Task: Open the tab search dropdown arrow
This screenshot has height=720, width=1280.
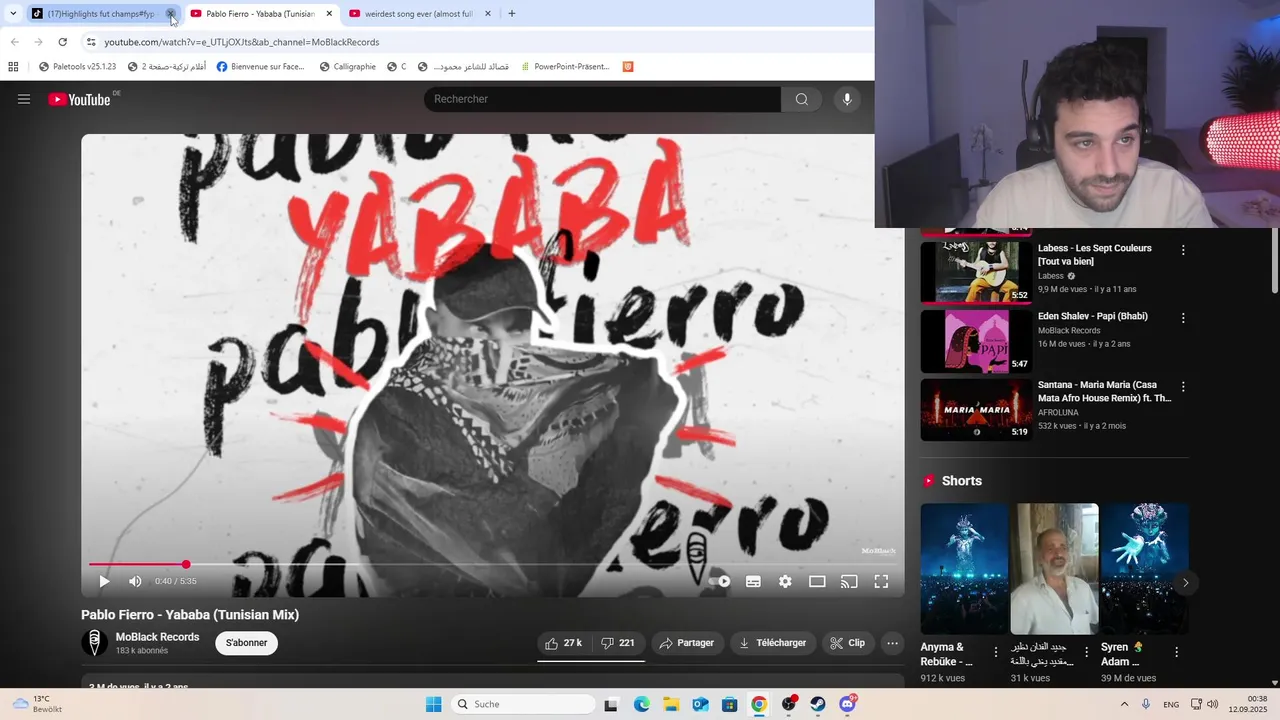Action: pos(12,14)
